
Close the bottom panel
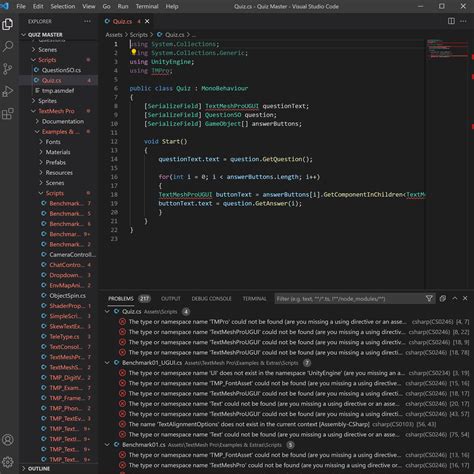click(x=465, y=298)
